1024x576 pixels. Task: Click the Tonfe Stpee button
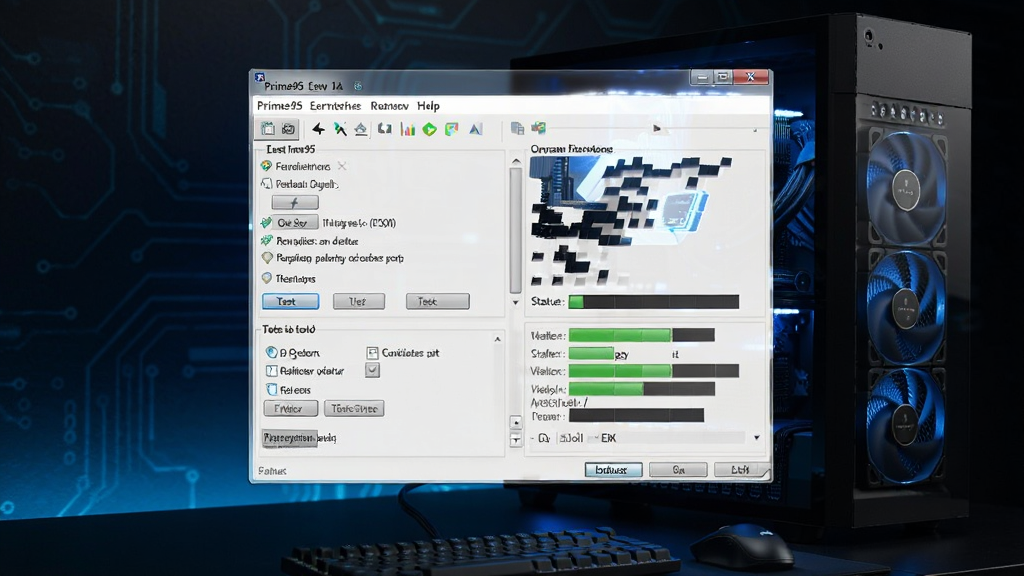click(354, 408)
